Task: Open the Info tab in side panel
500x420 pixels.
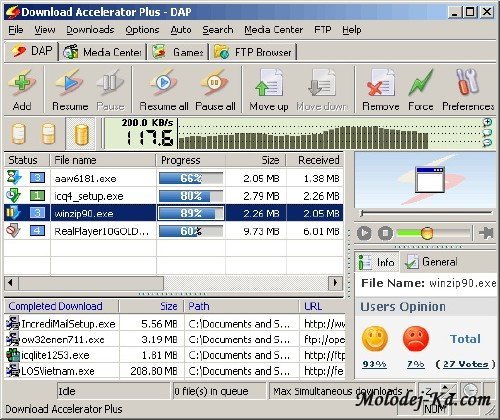Action: tap(377, 262)
